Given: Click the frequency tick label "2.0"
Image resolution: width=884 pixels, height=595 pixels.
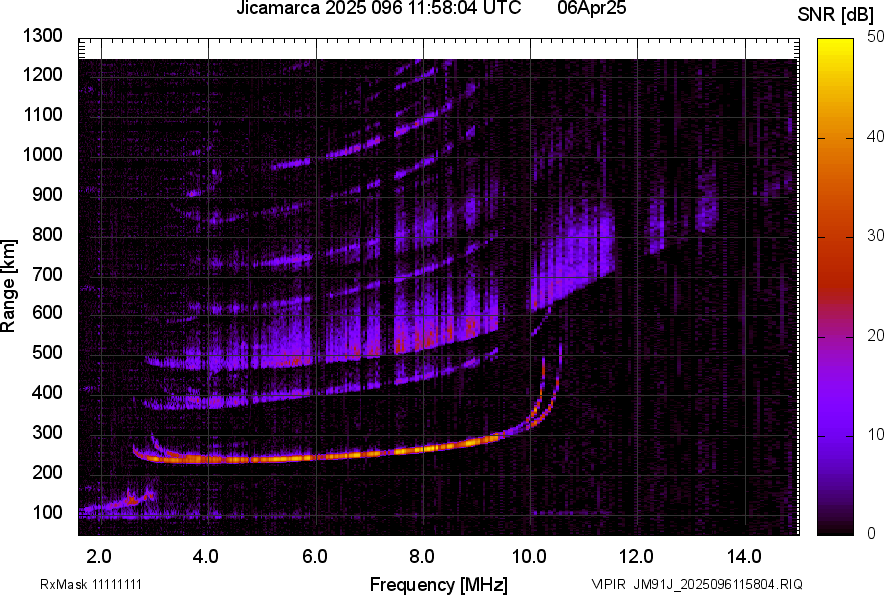Looking at the screenshot, I should (99, 557).
